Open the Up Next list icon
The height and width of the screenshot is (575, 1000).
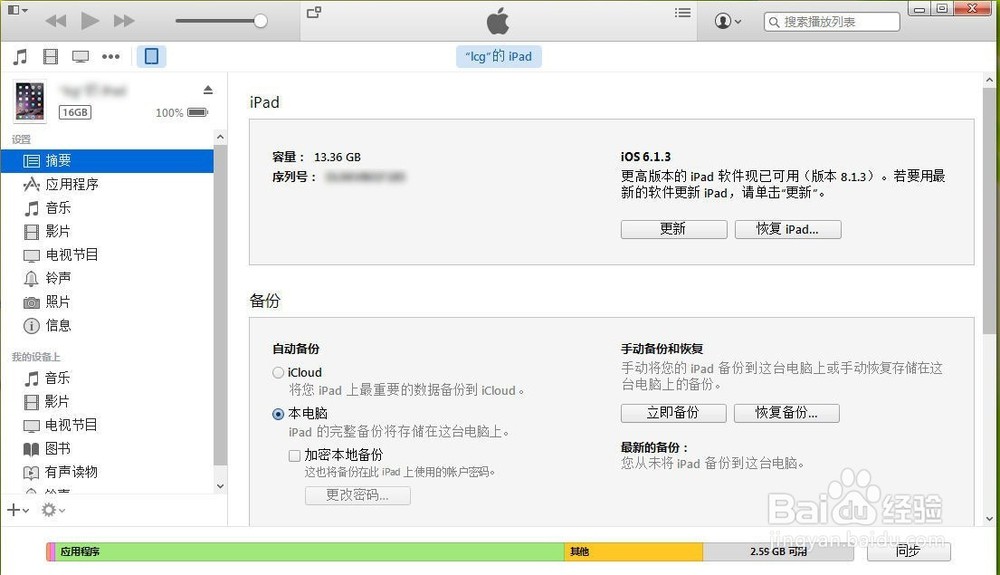(x=682, y=12)
